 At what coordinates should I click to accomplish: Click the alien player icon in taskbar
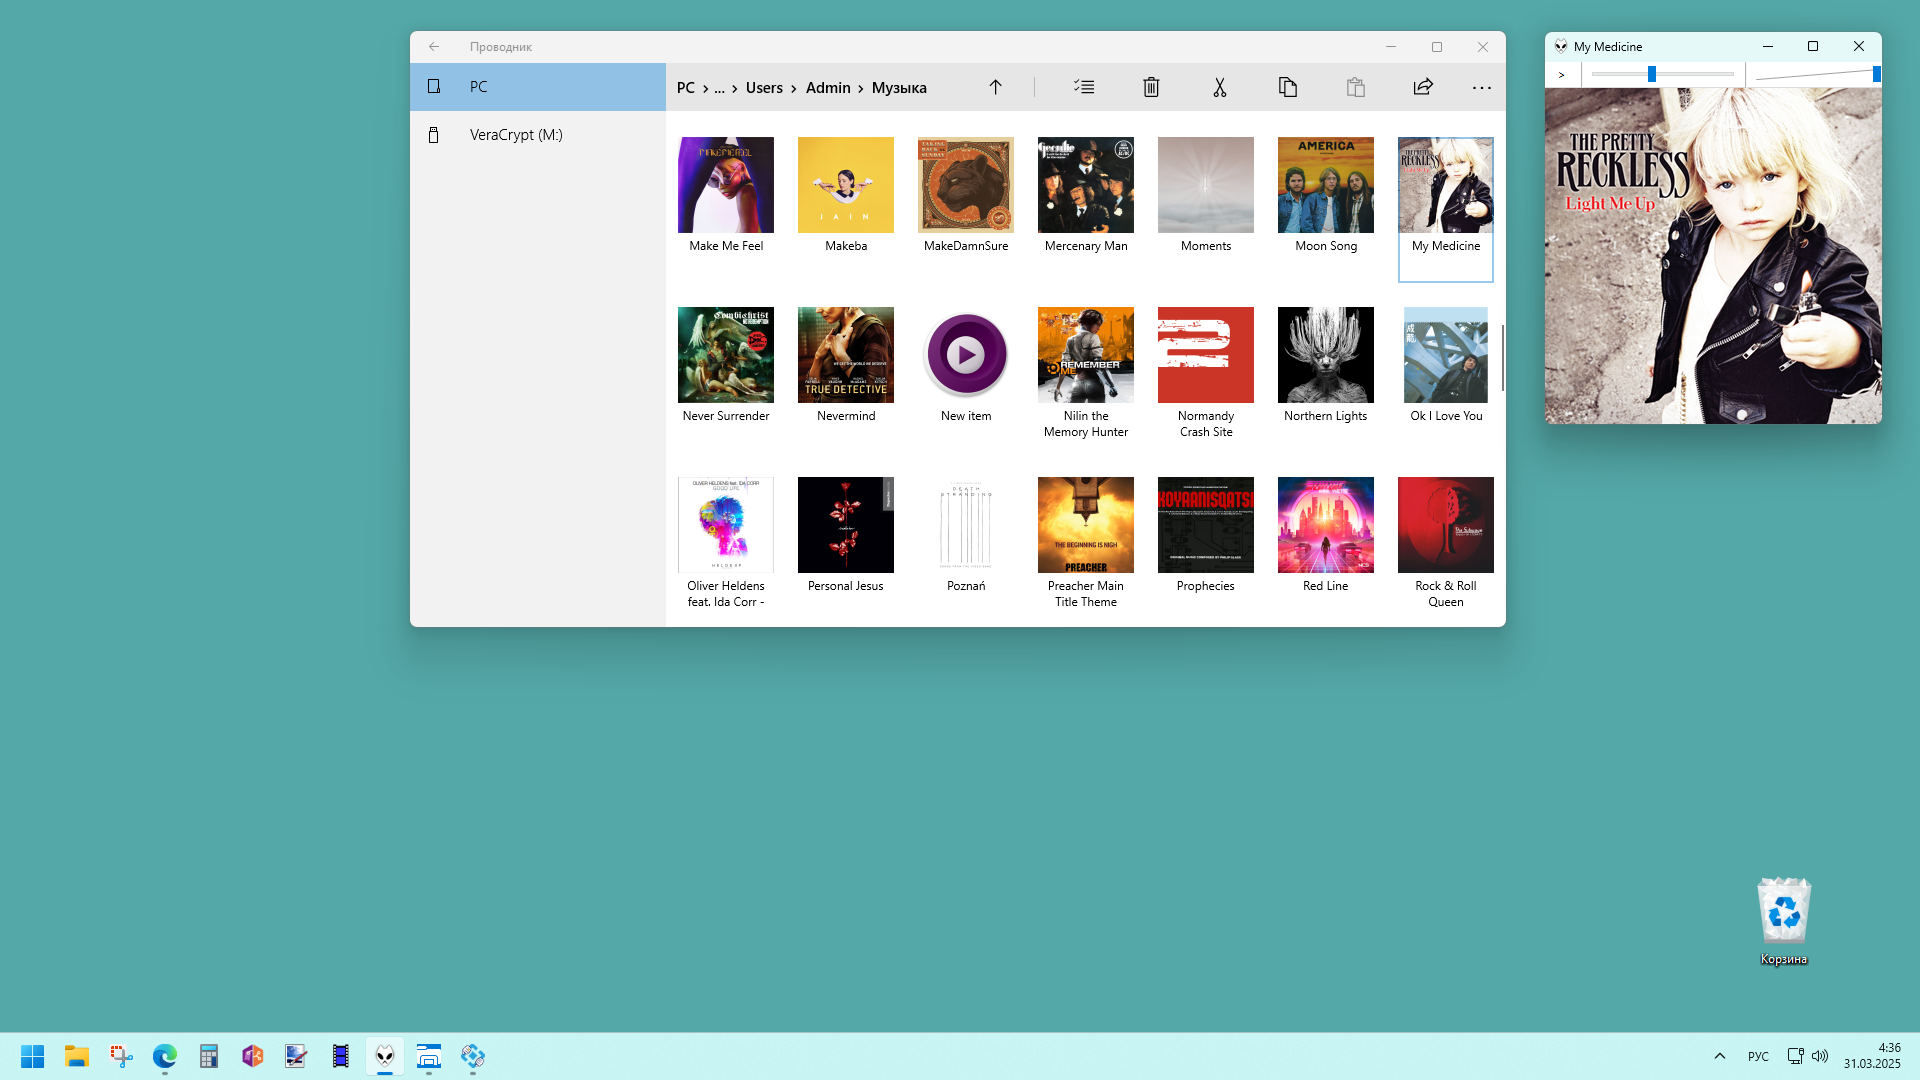(385, 1056)
